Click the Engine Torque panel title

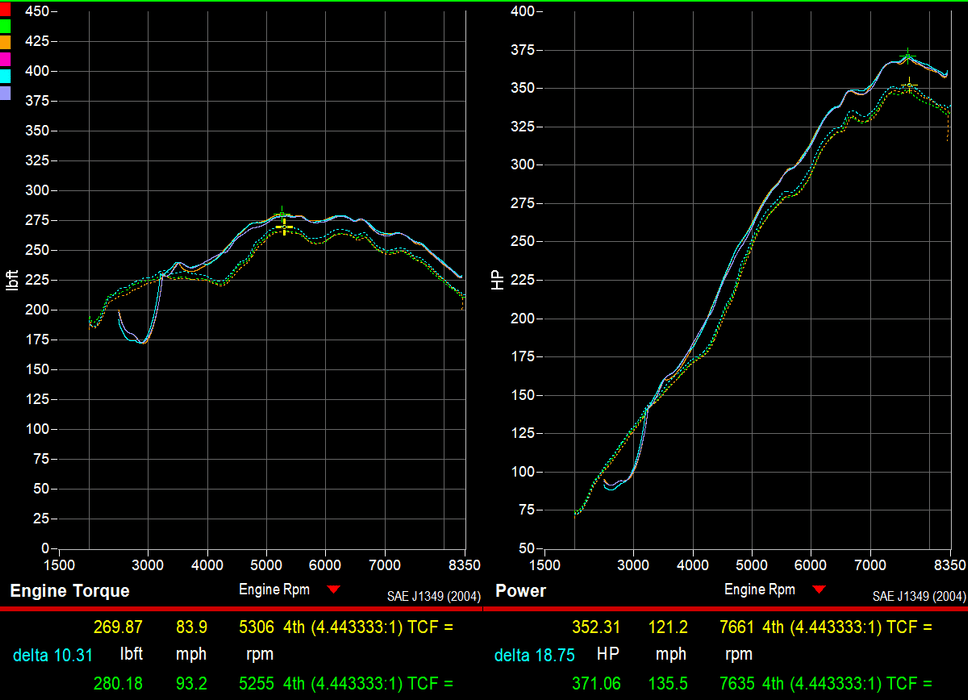click(x=69, y=591)
